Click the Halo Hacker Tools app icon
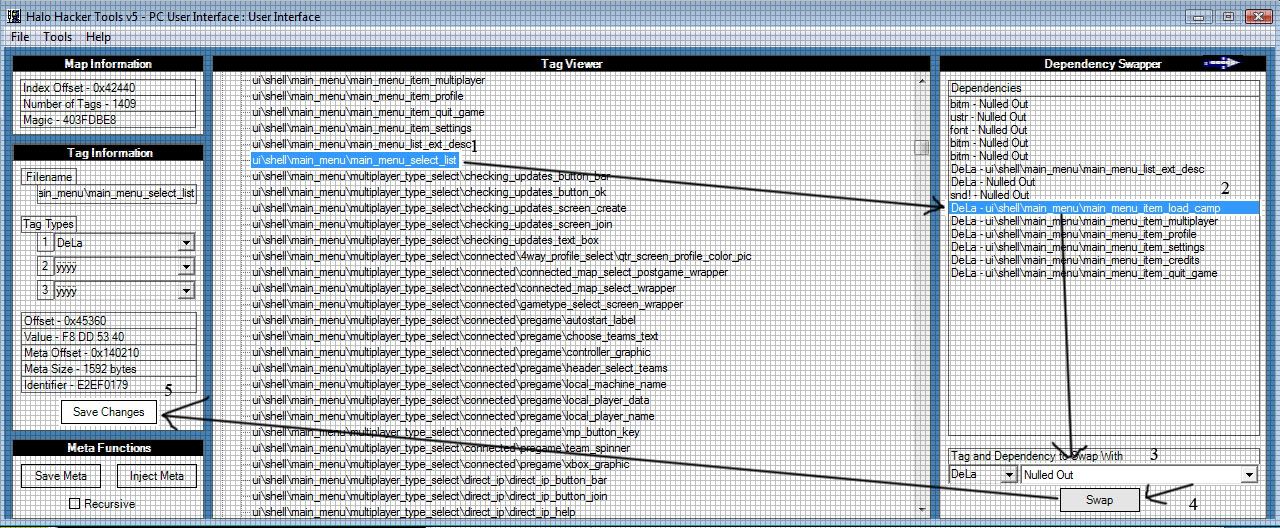This screenshot has height=528, width=1280. pyautogui.click(x=14, y=16)
